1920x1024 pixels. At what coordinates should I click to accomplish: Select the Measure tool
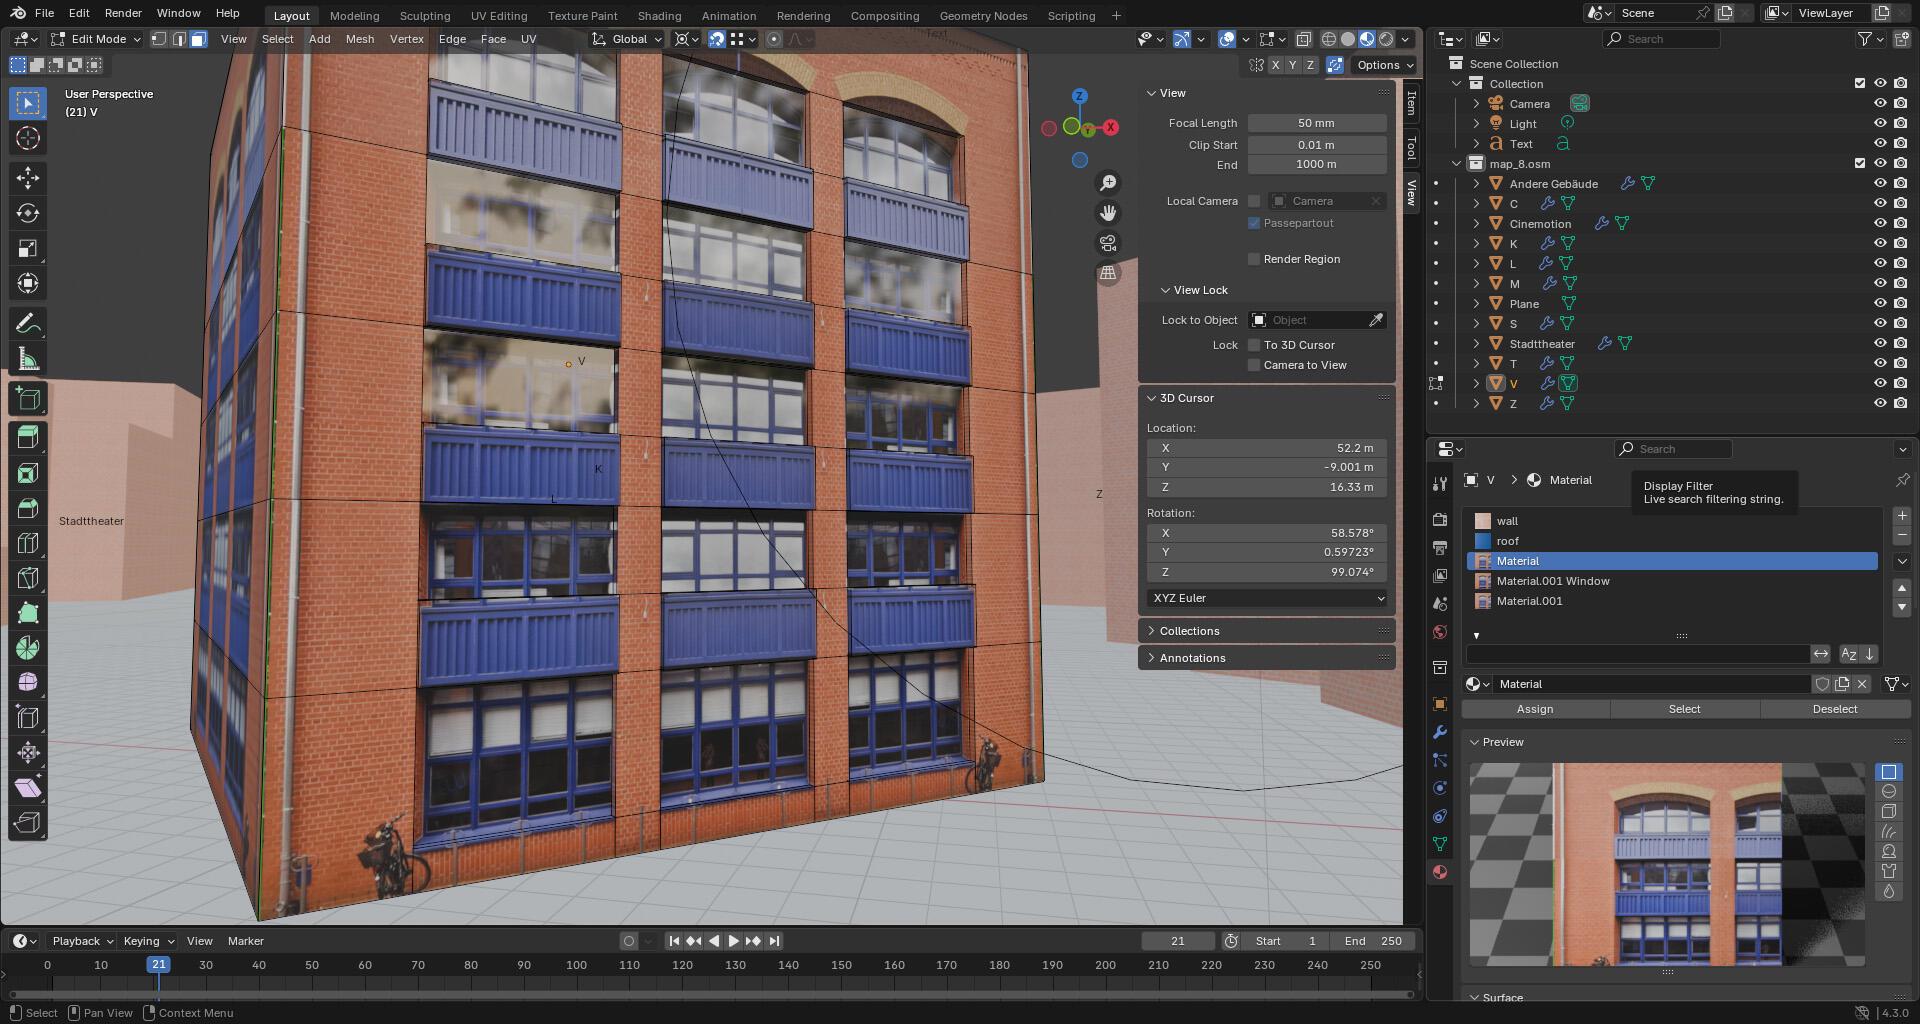28,359
